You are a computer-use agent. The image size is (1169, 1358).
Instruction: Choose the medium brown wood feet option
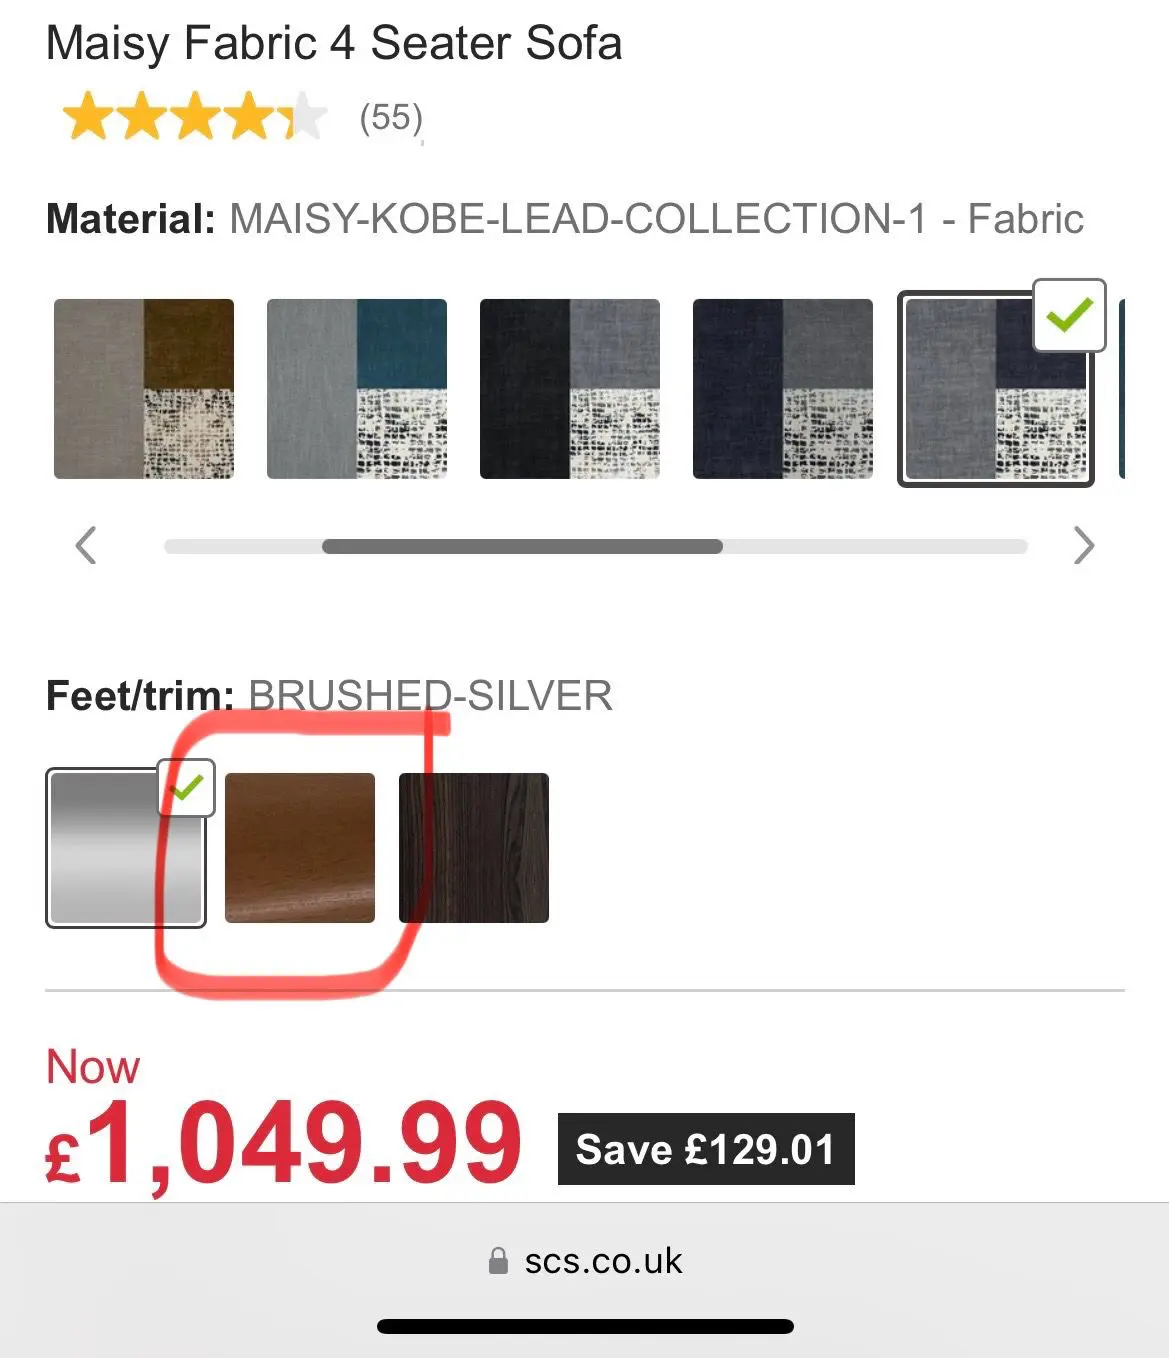pyautogui.click(x=300, y=848)
